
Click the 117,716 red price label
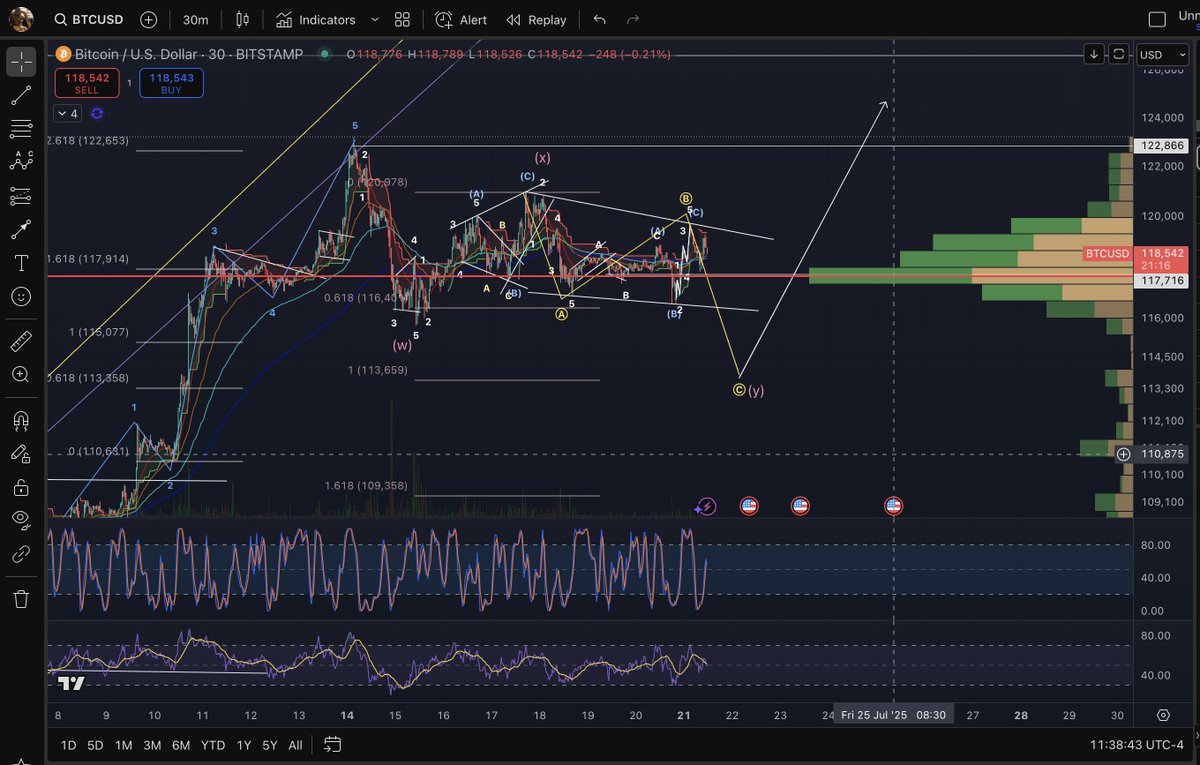tap(1160, 281)
